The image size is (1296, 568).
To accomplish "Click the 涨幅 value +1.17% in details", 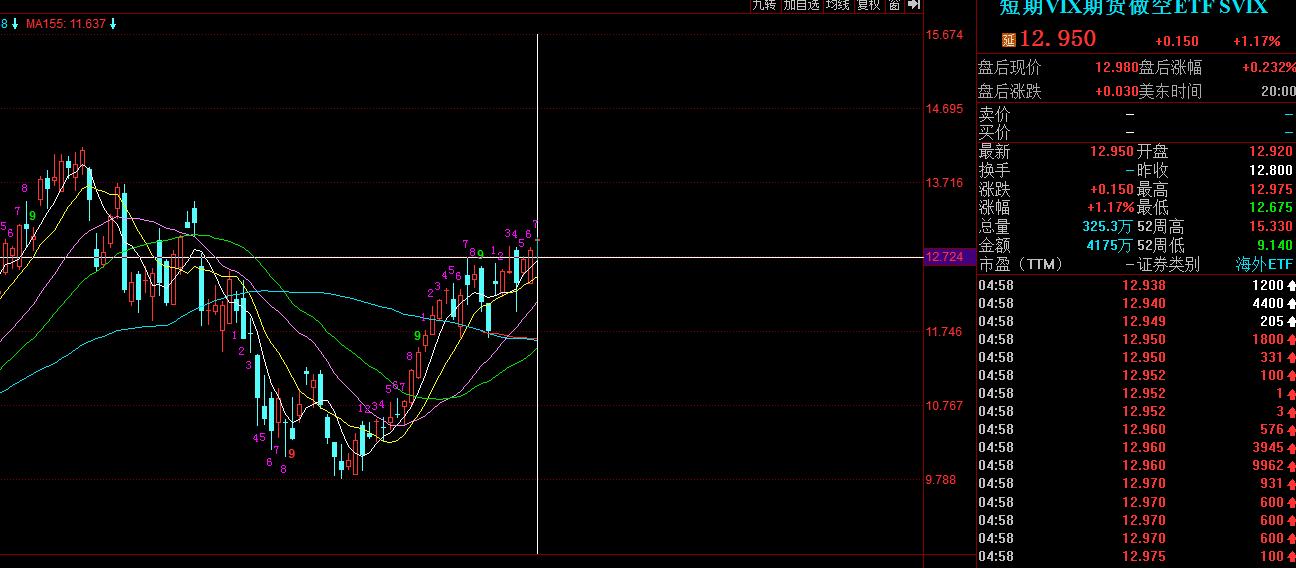I will (1112, 208).
